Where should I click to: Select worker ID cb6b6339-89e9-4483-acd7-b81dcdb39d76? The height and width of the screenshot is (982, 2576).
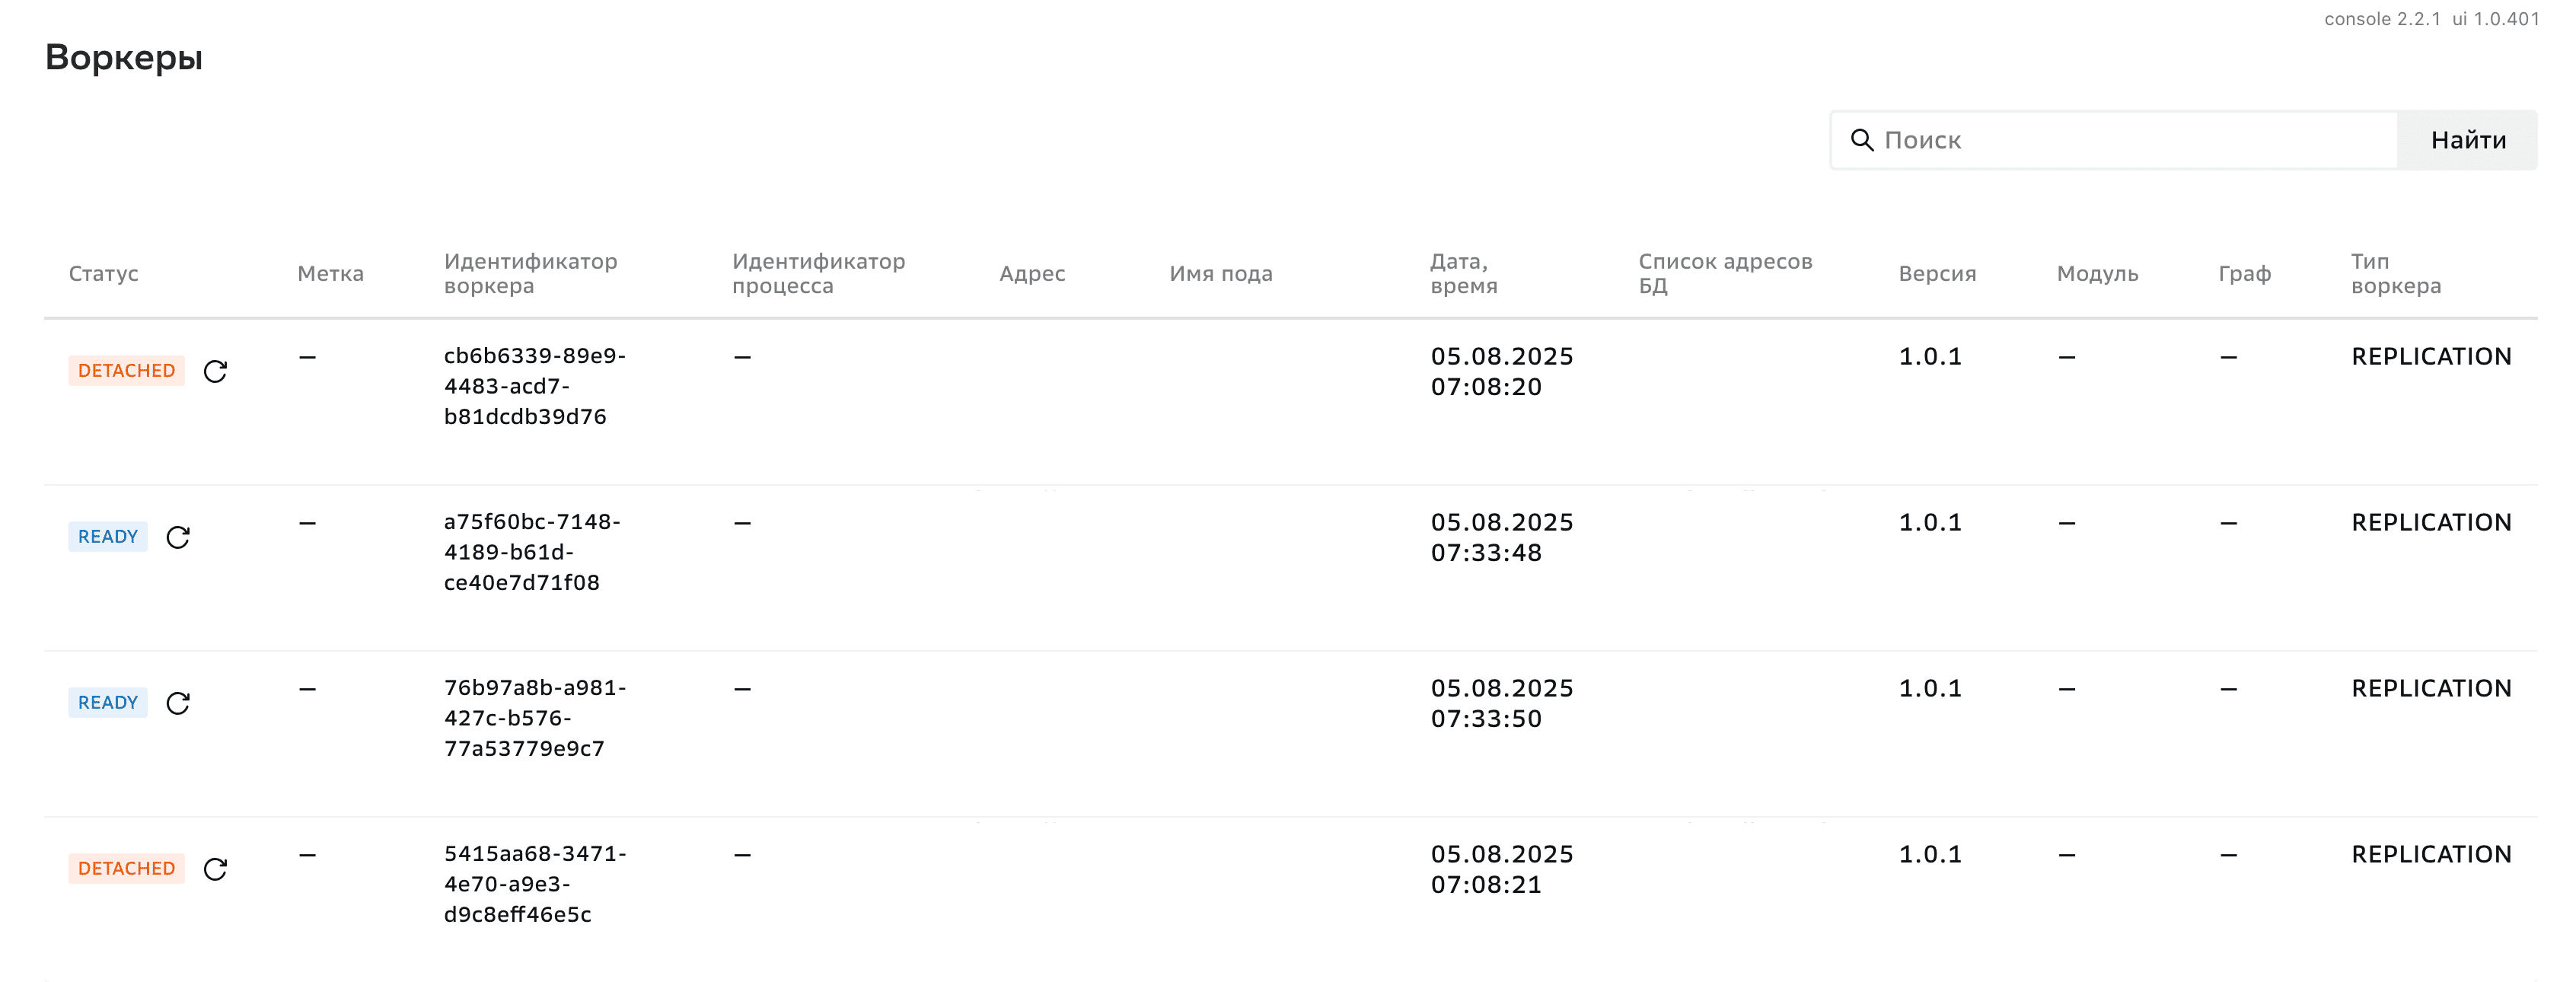[x=534, y=386]
